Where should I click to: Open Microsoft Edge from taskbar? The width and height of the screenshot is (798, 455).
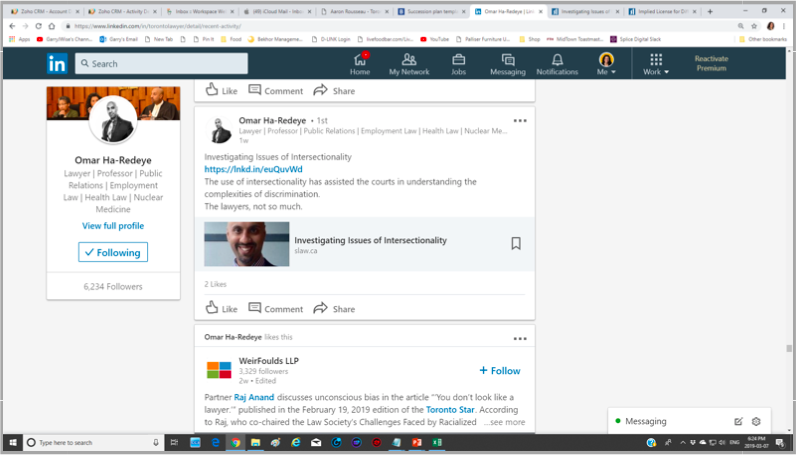click(215, 442)
